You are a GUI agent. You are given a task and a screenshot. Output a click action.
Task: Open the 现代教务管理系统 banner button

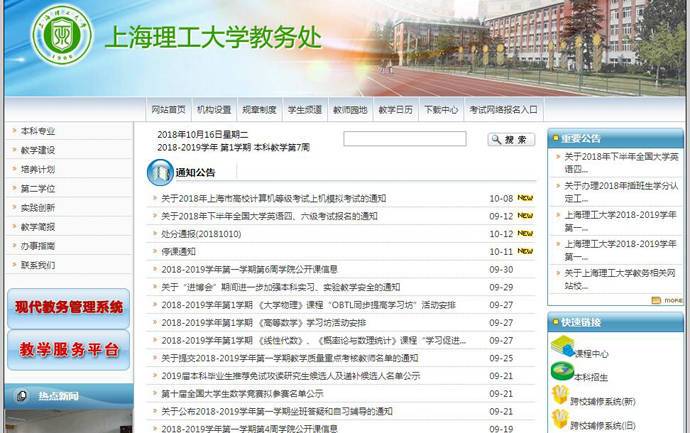coord(68,308)
